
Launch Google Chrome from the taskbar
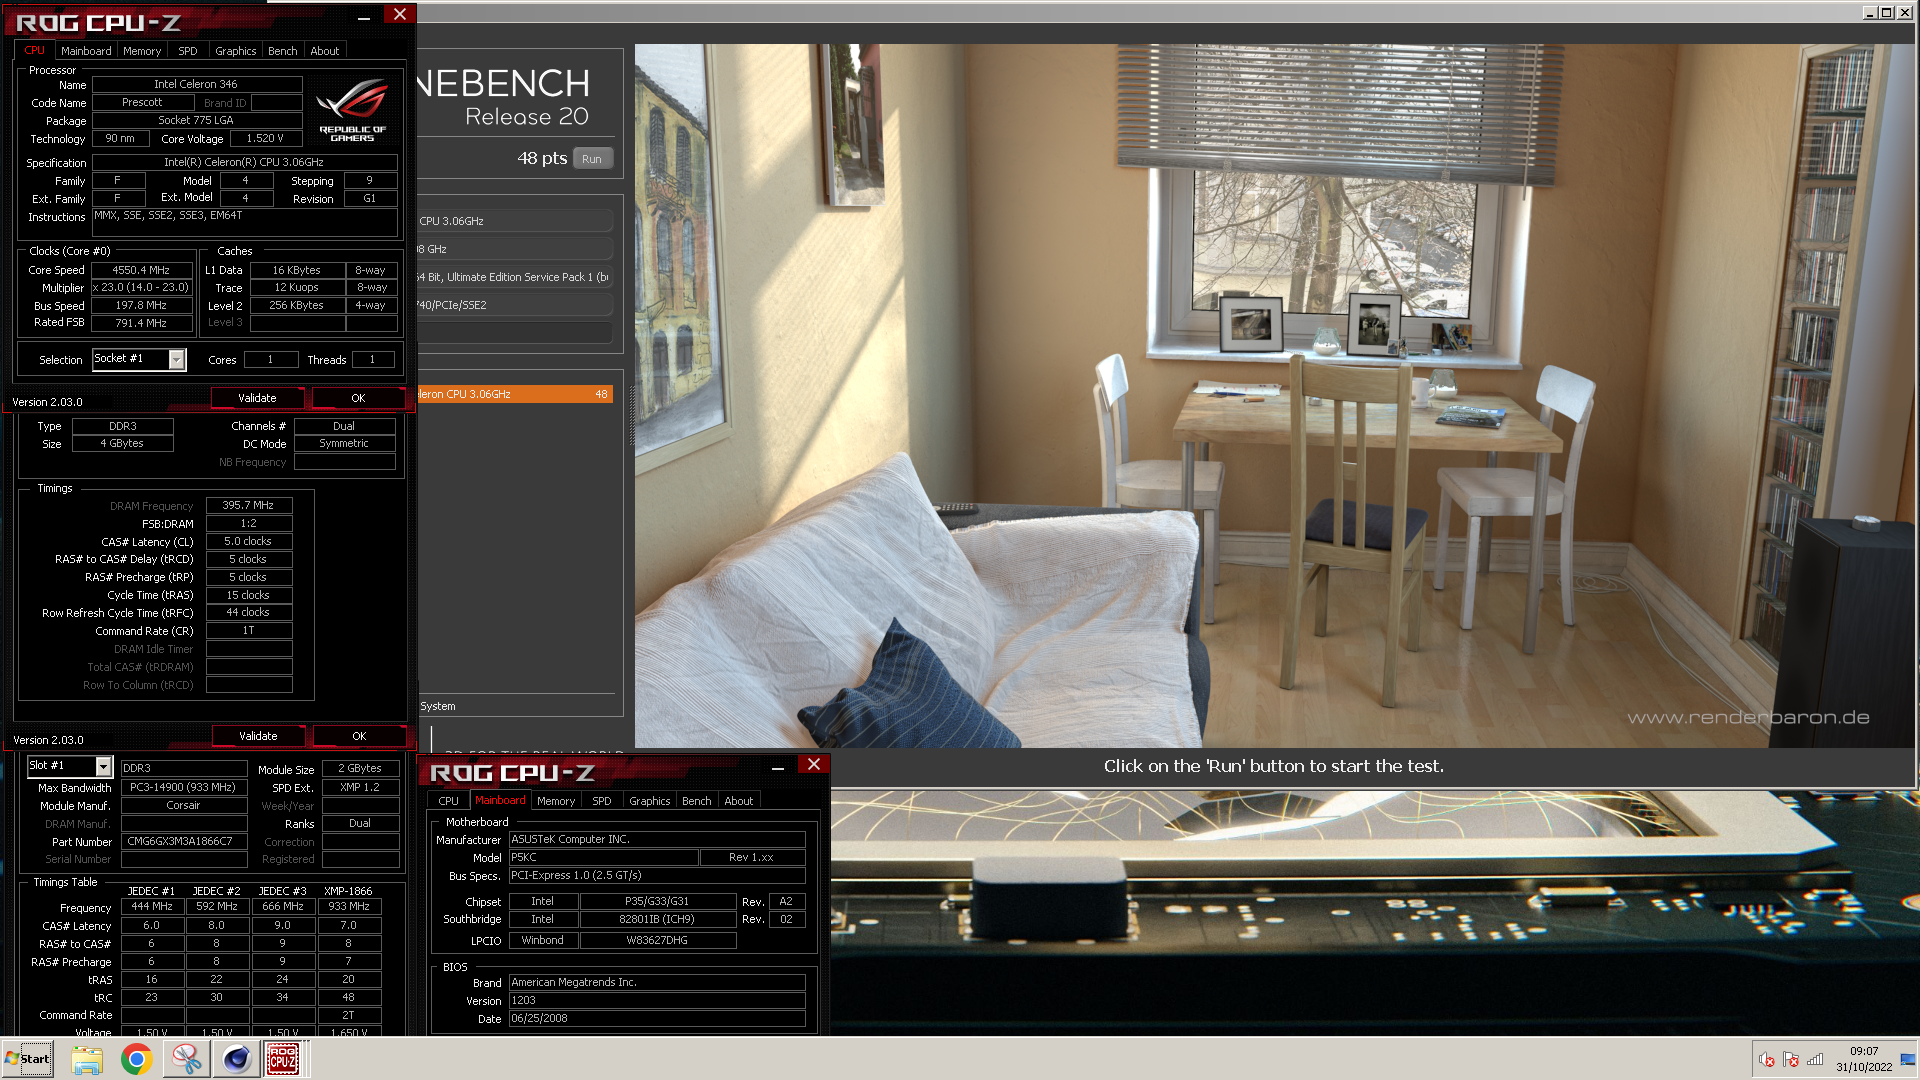click(137, 1059)
